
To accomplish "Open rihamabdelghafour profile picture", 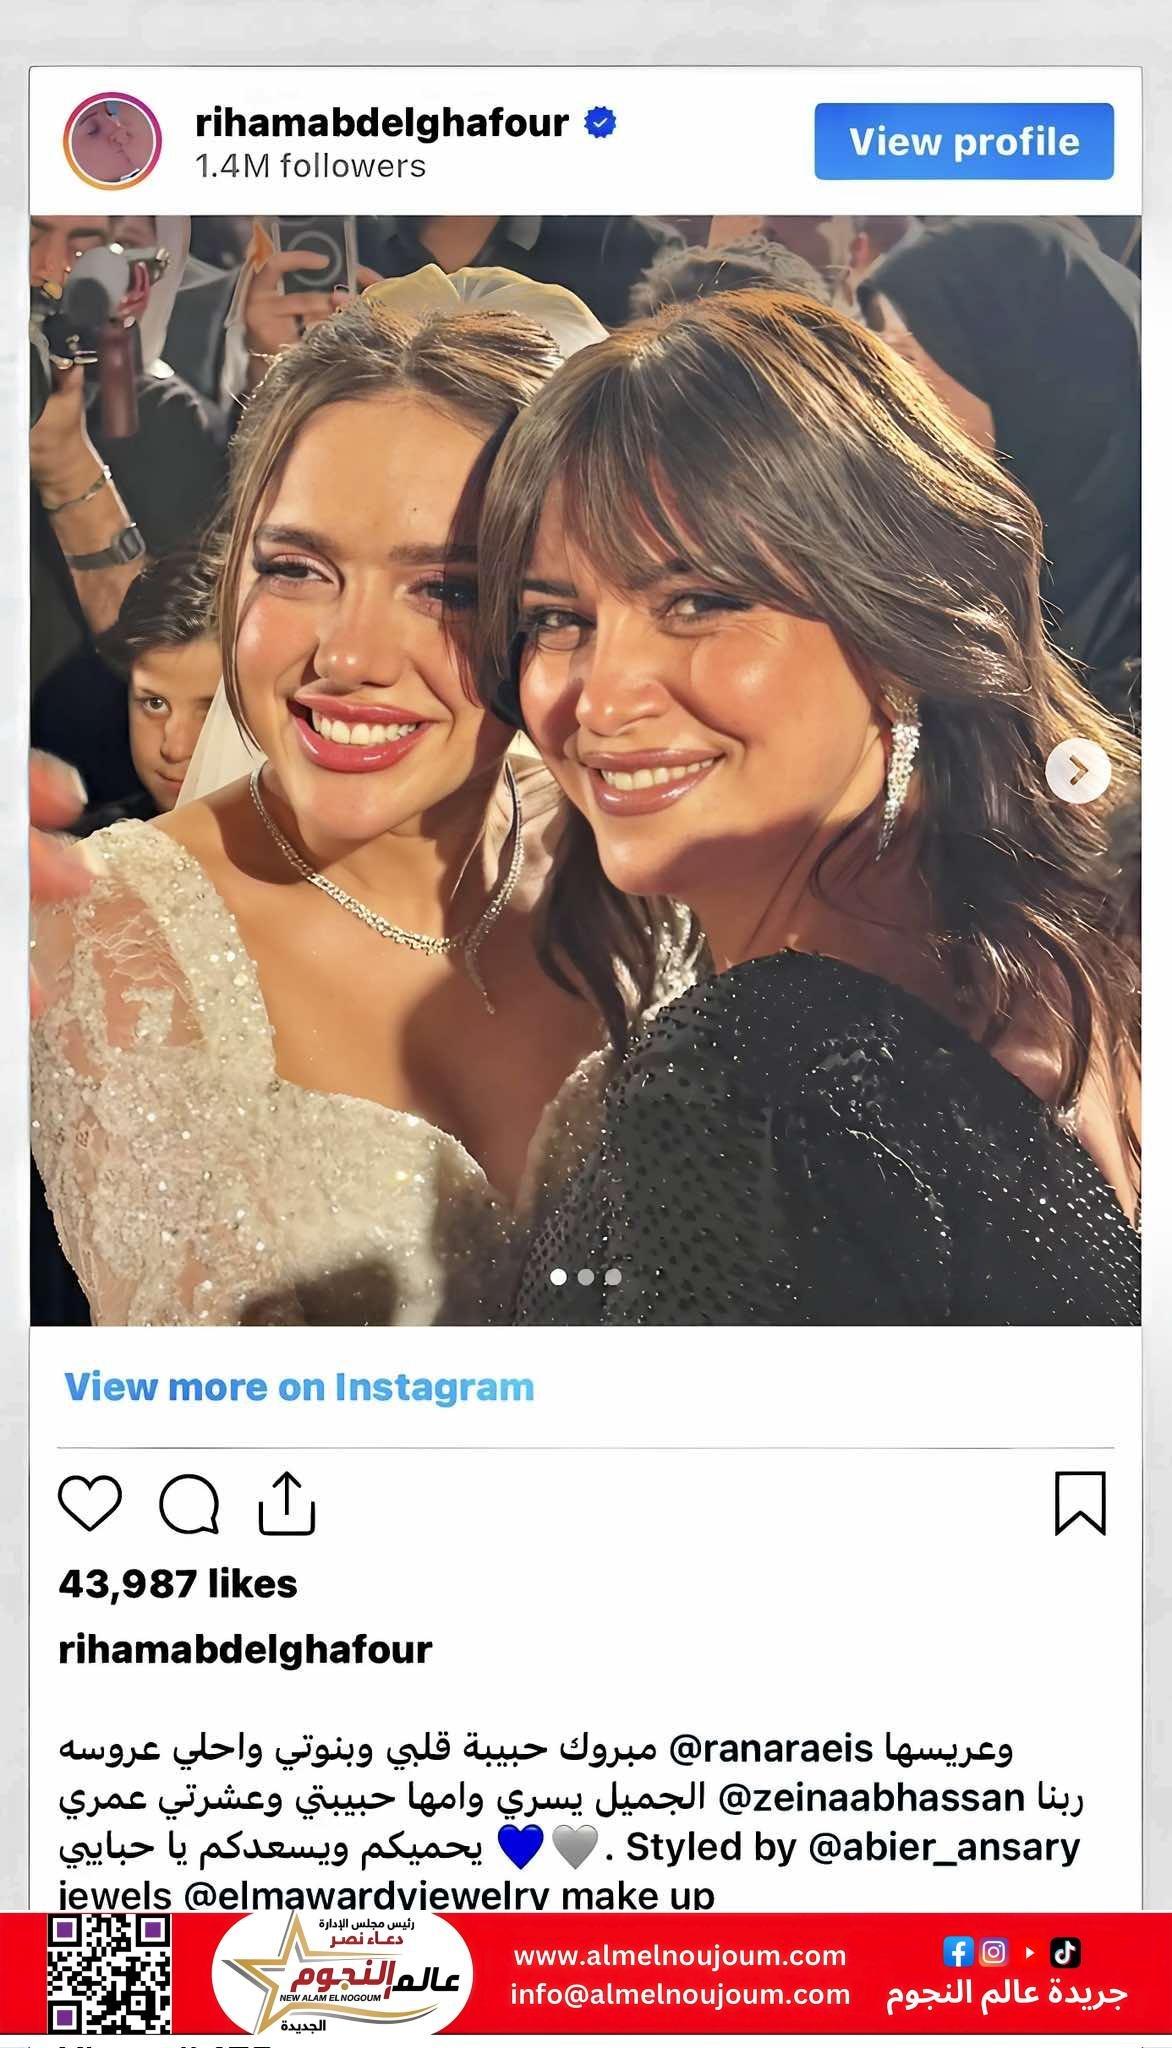I will [x=112, y=142].
